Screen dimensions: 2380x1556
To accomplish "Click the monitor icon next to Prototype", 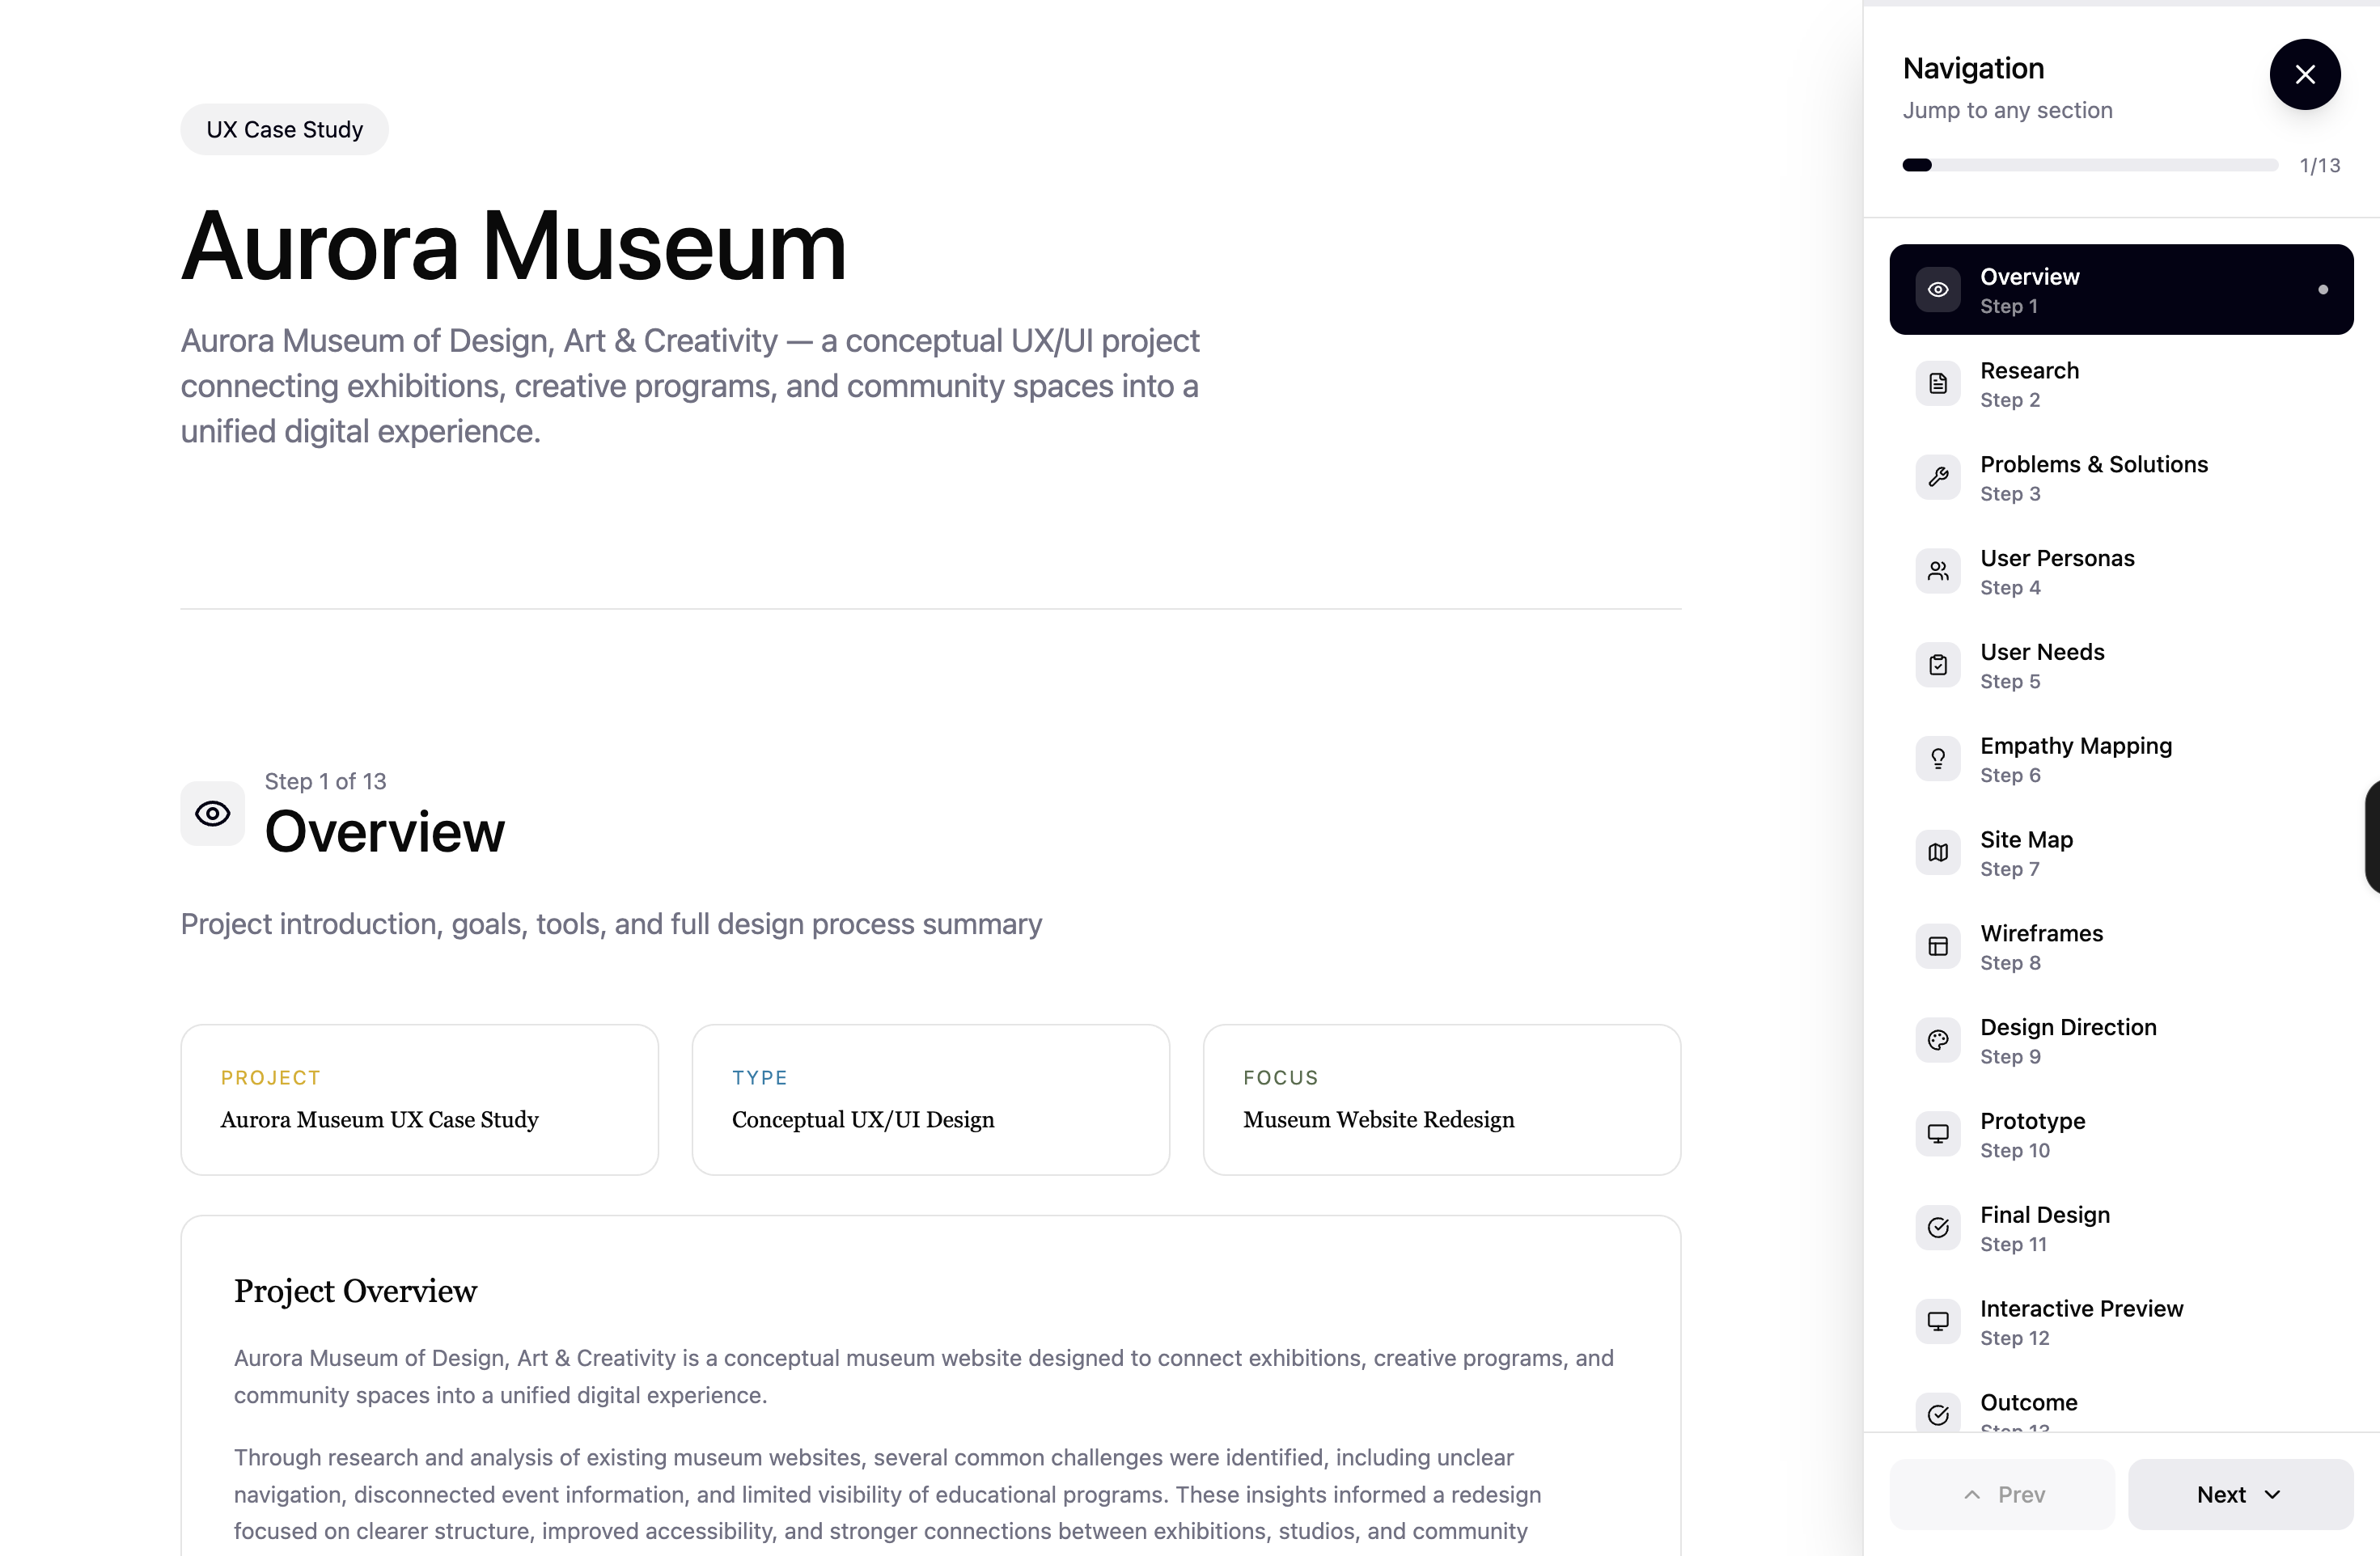I will 1938,1134.
